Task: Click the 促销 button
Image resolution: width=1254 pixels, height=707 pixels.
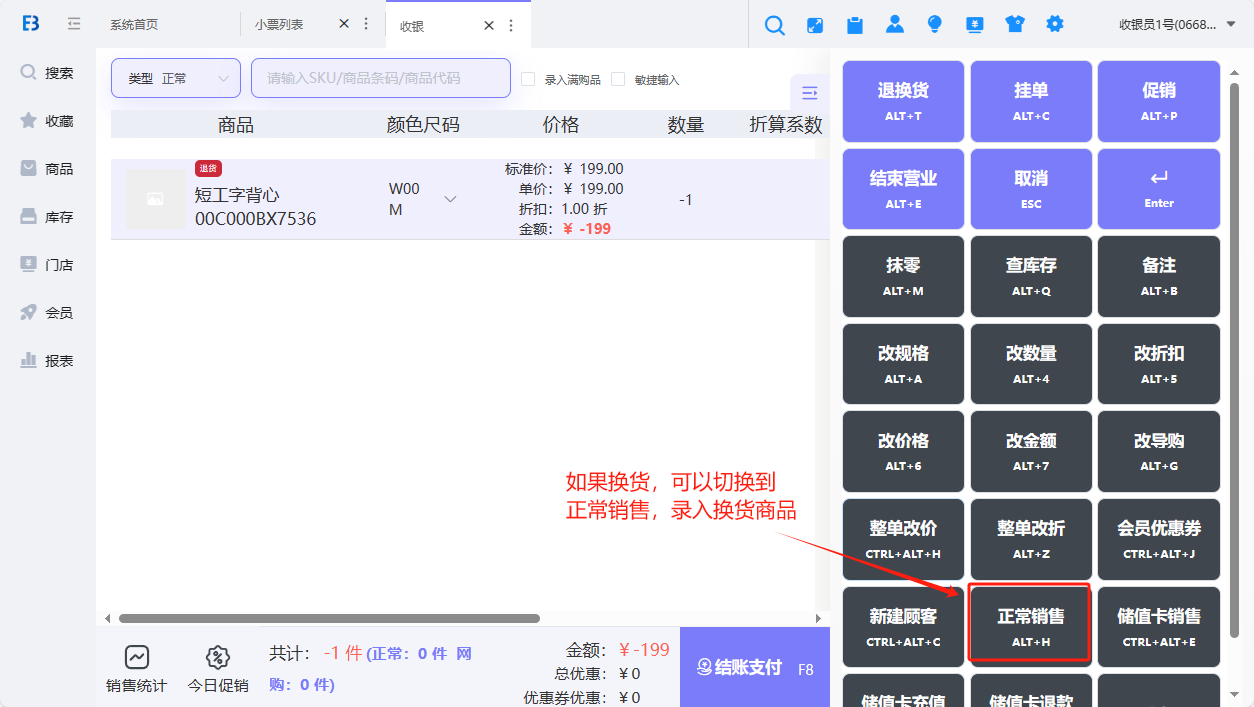Action: [x=1159, y=101]
